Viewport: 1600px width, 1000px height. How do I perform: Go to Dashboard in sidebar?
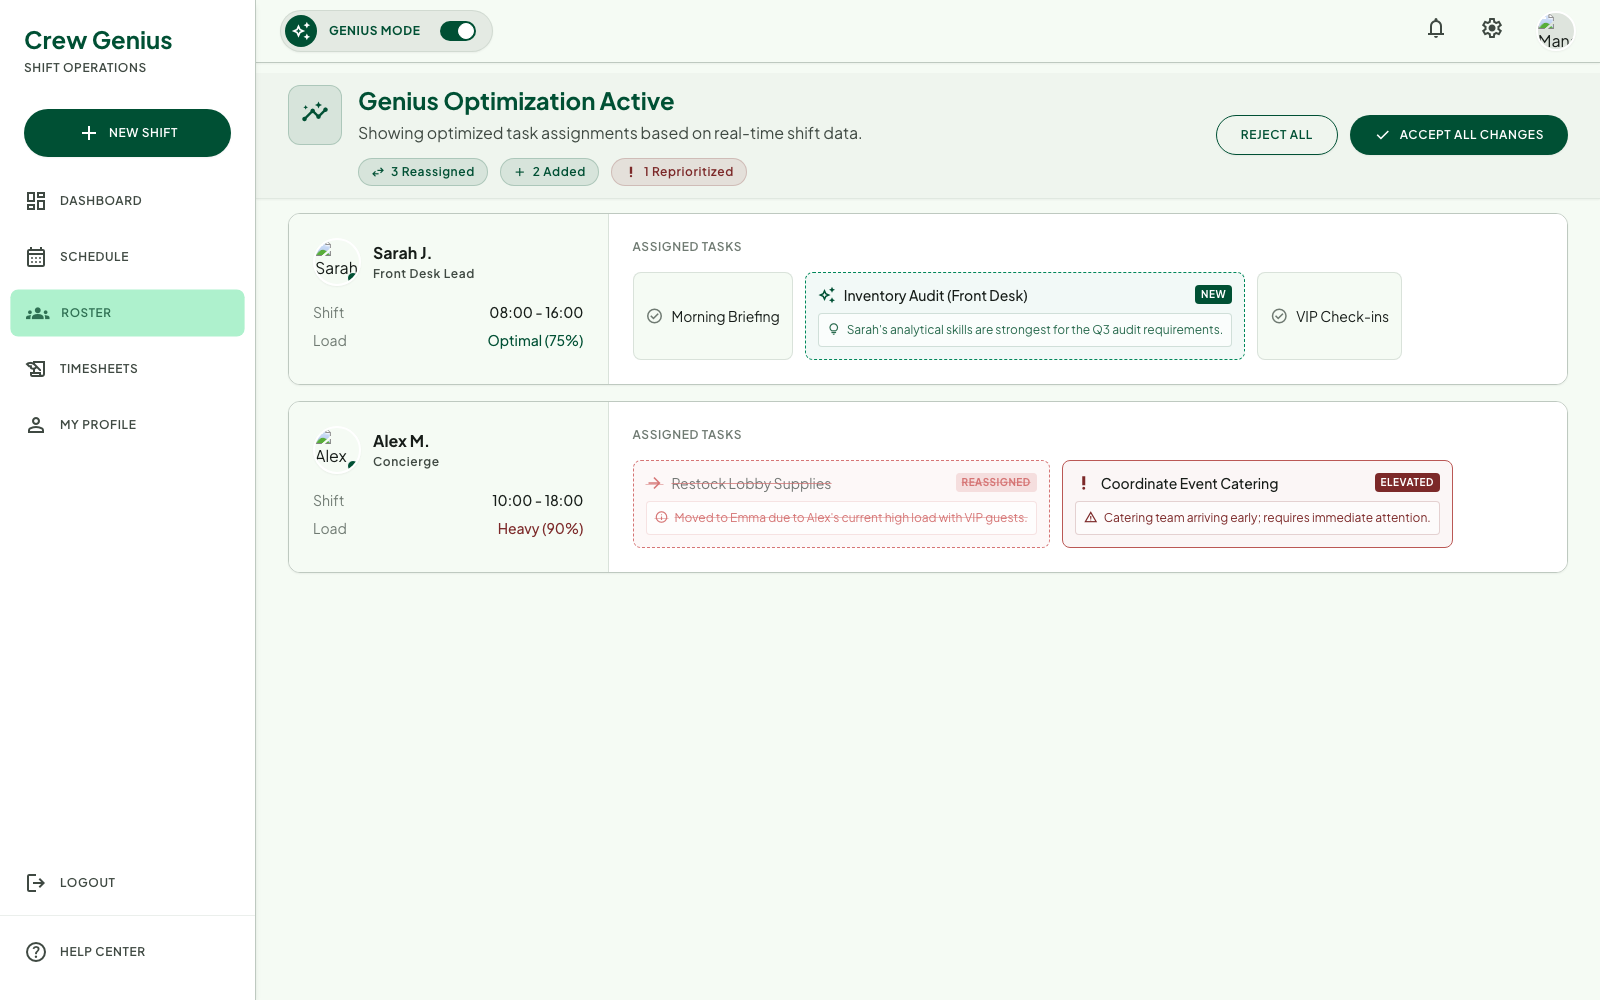[127, 201]
